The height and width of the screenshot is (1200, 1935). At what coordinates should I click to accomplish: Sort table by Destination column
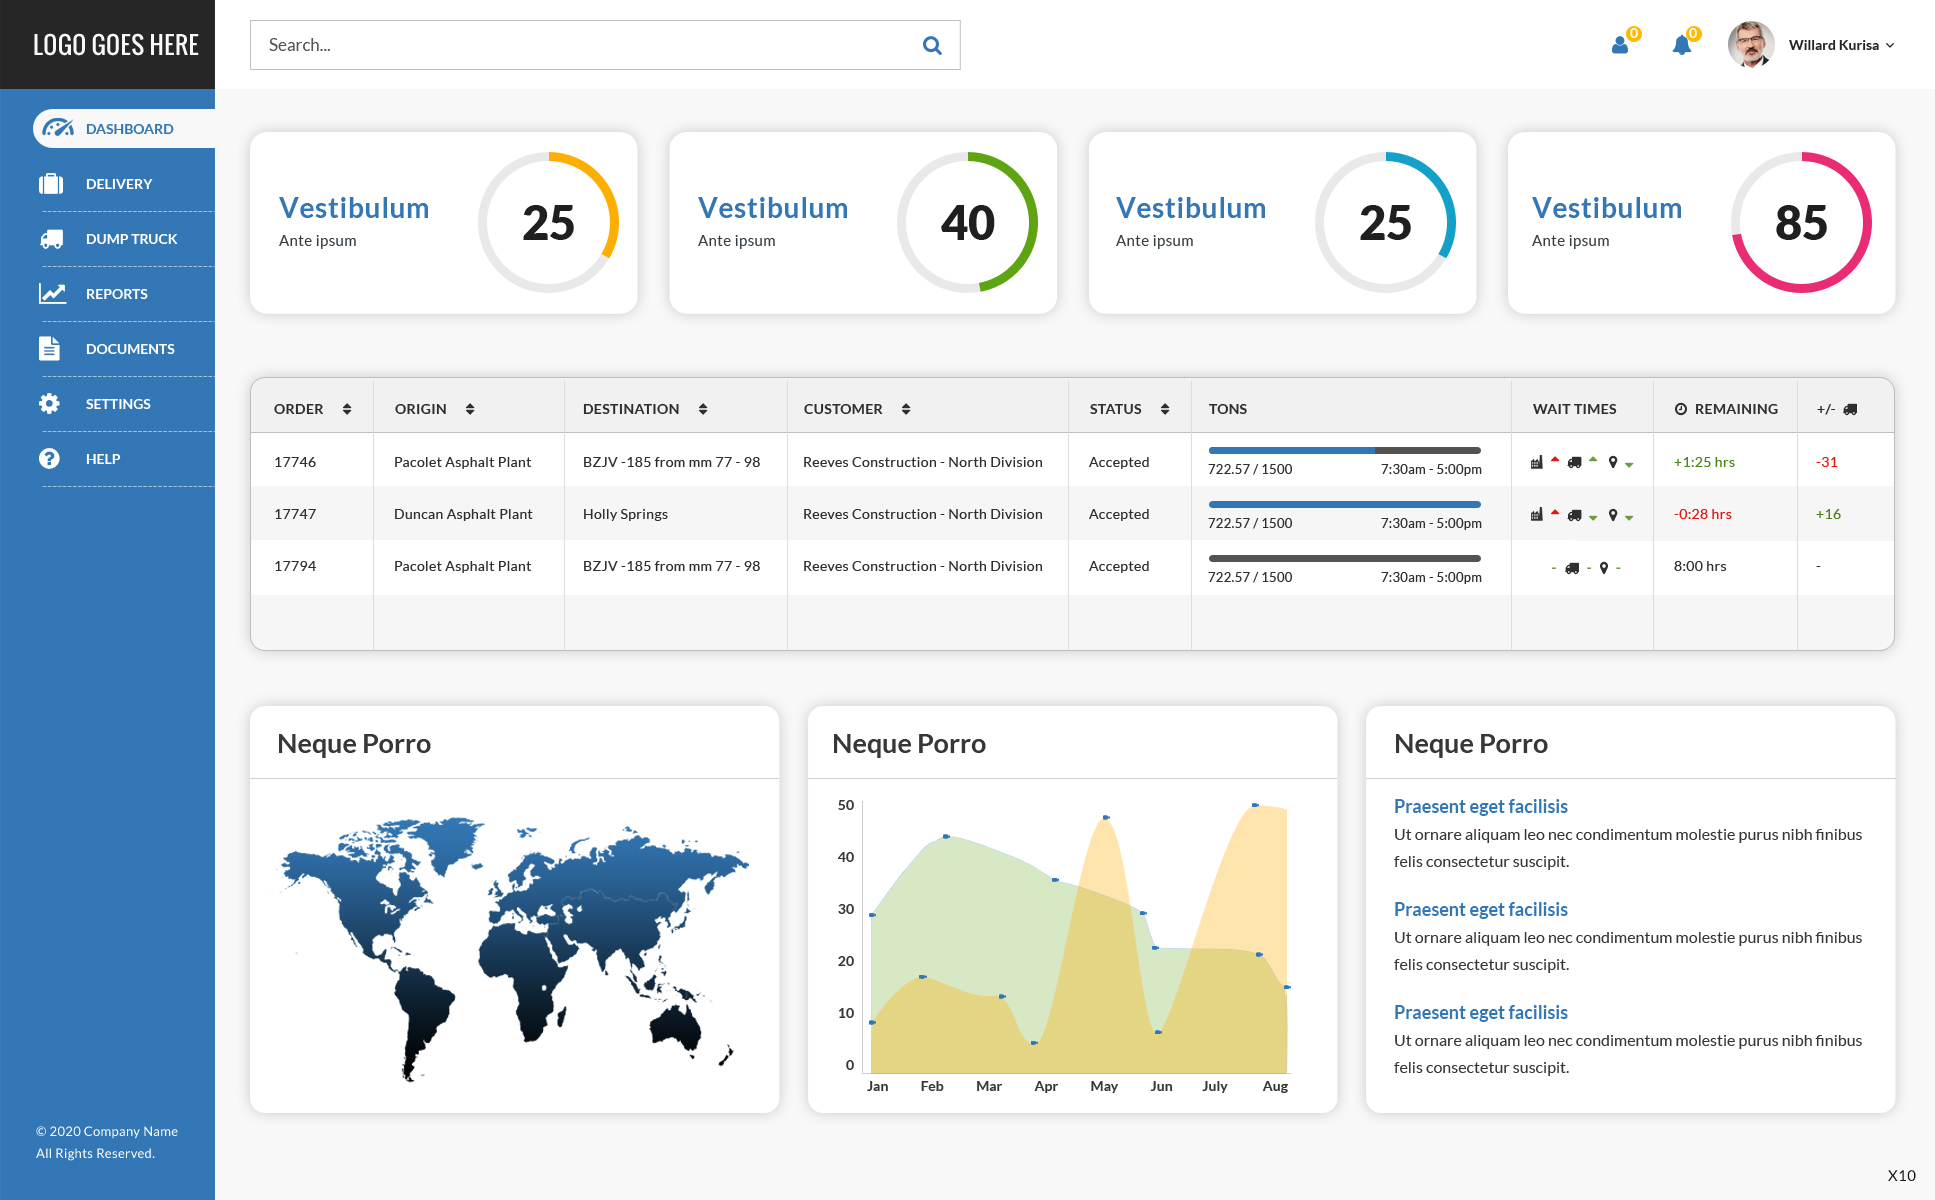click(703, 409)
